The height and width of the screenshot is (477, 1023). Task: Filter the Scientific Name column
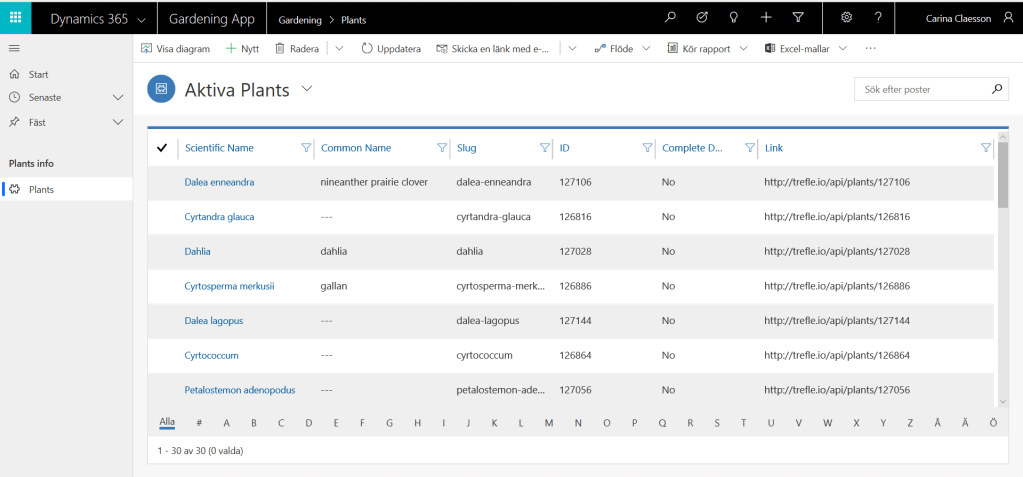[306, 148]
